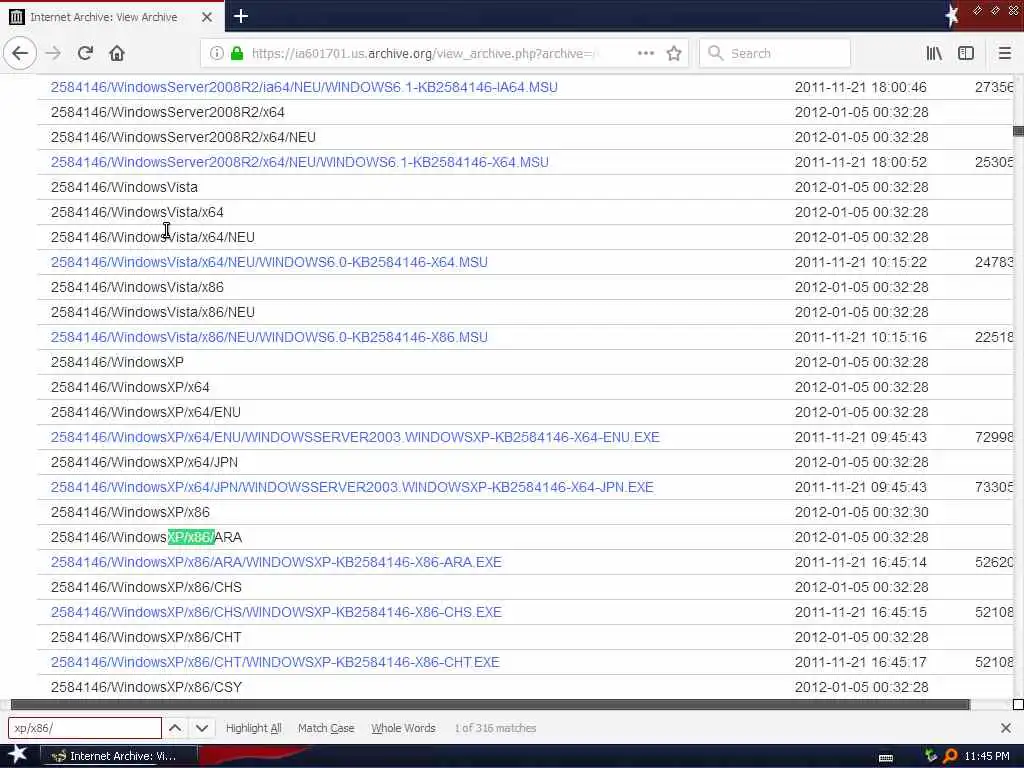Open WINDOWS6.1-KB2584146-IA64.MSU link
Screen dimensions: 1024x768
click(304, 87)
